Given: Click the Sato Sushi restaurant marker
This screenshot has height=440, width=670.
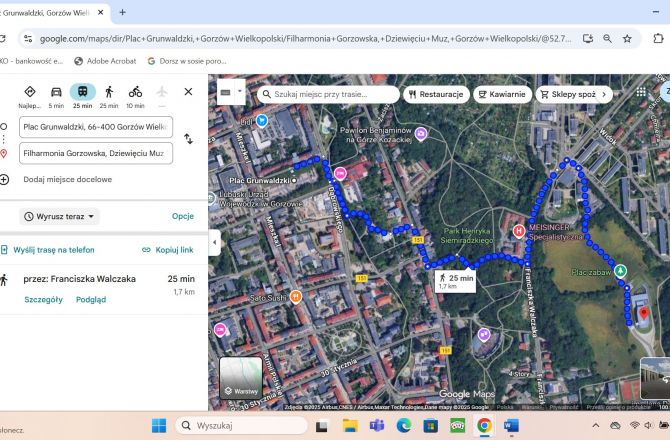Looking at the screenshot, I should pos(296,296).
